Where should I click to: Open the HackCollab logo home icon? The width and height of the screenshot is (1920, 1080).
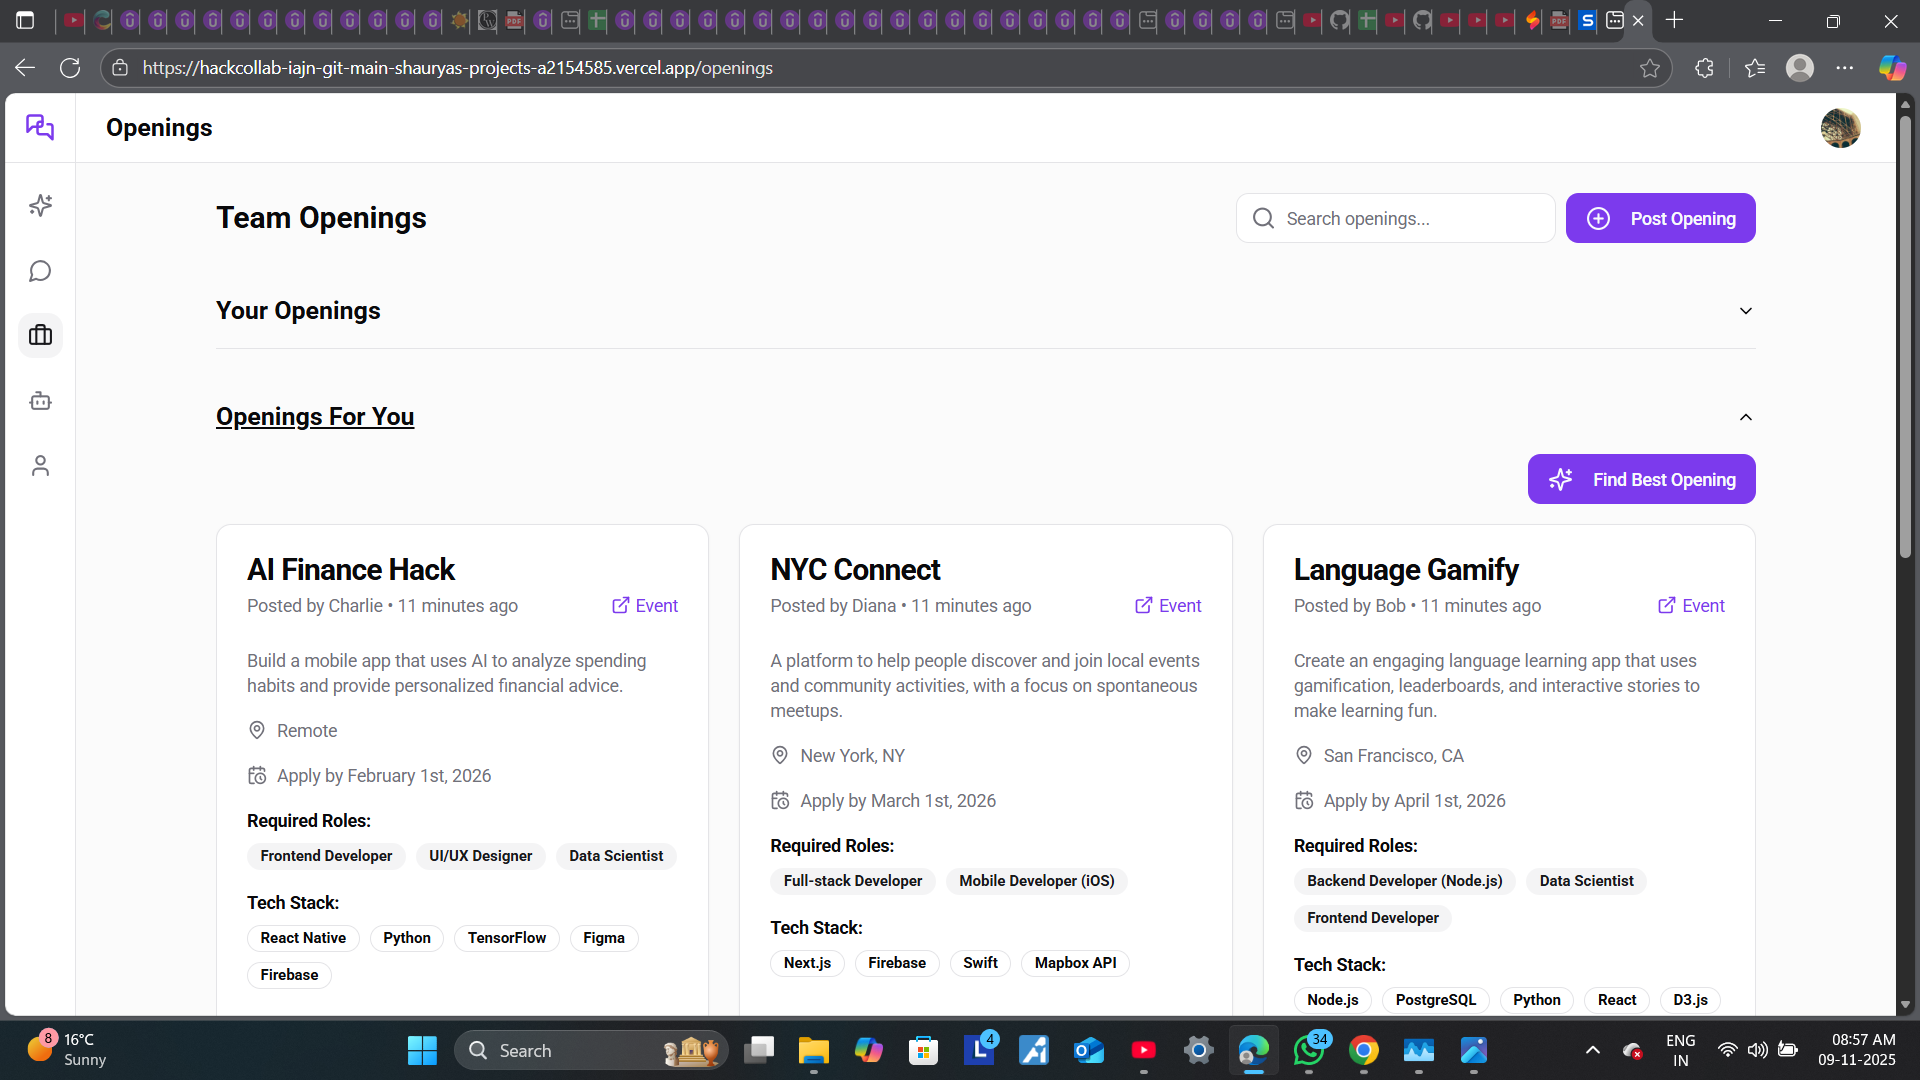[x=40, y=127]
